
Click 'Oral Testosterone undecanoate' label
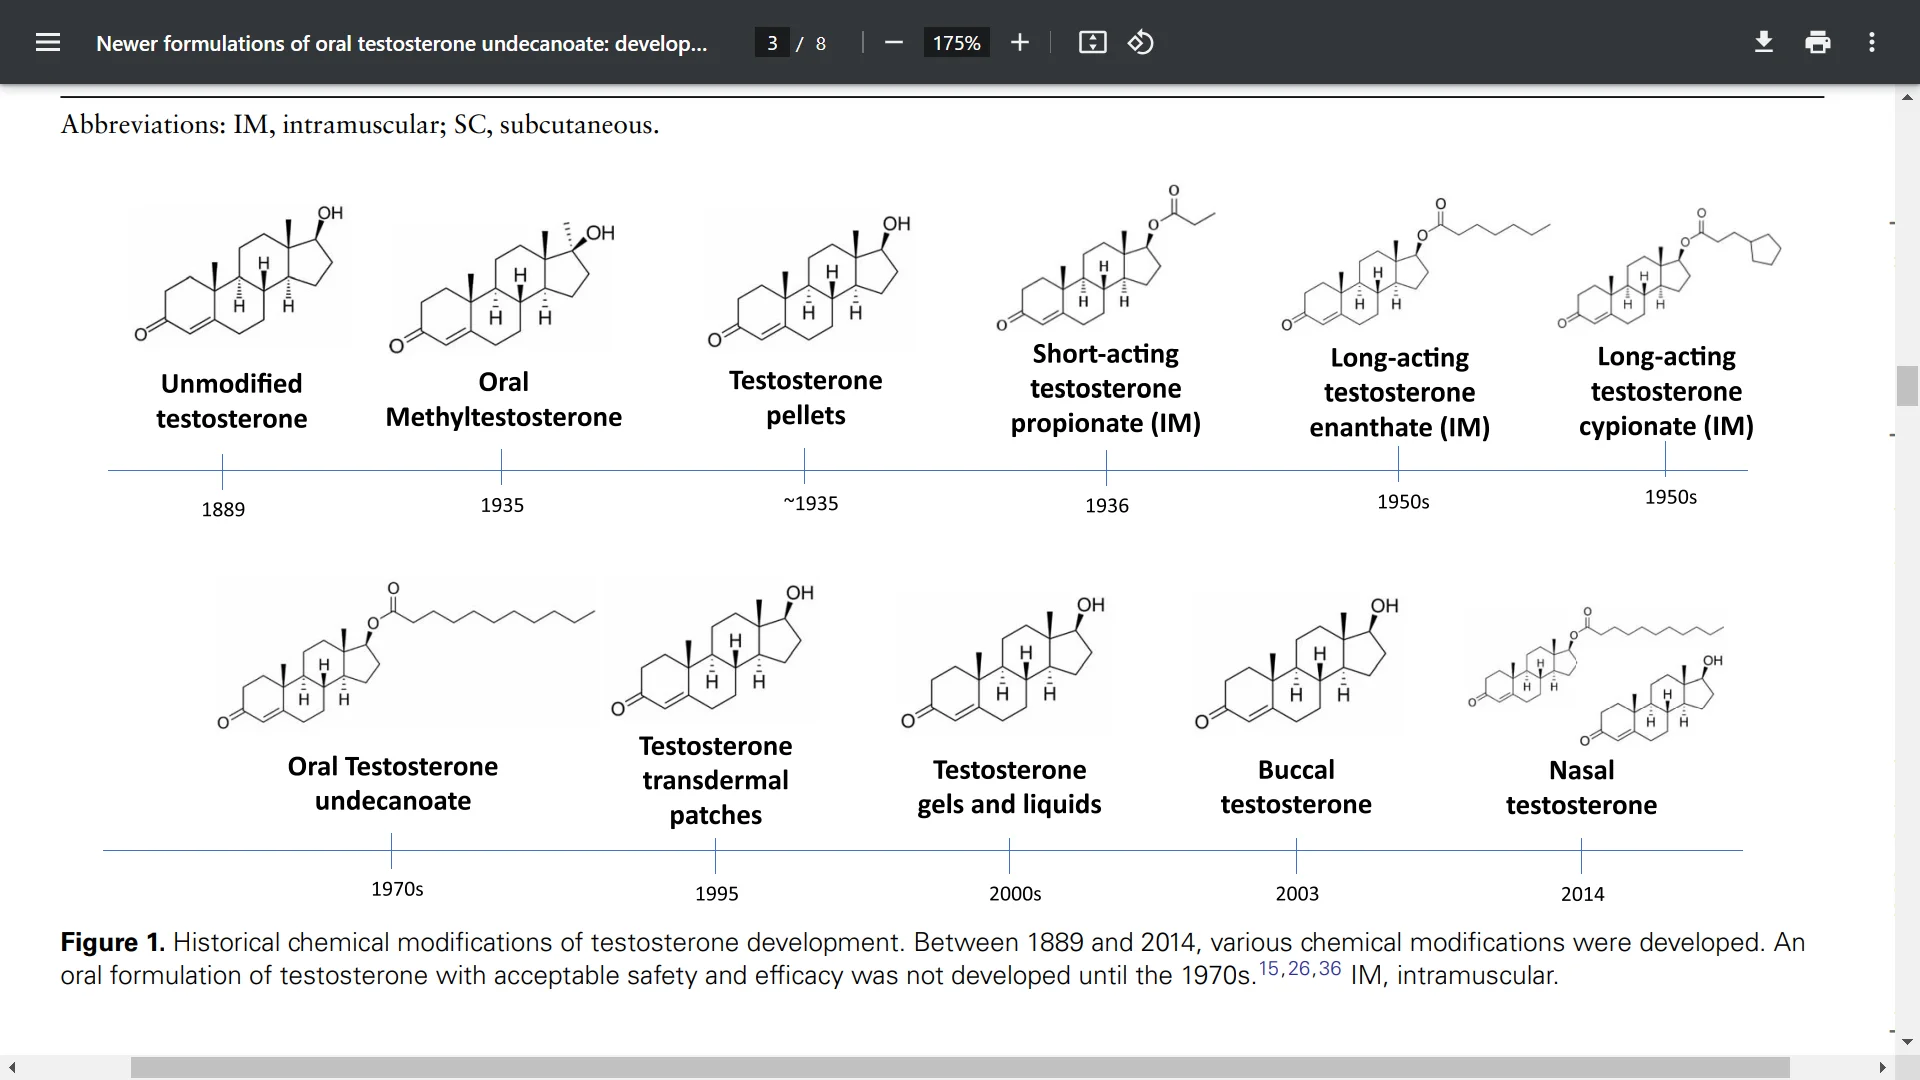392,783
